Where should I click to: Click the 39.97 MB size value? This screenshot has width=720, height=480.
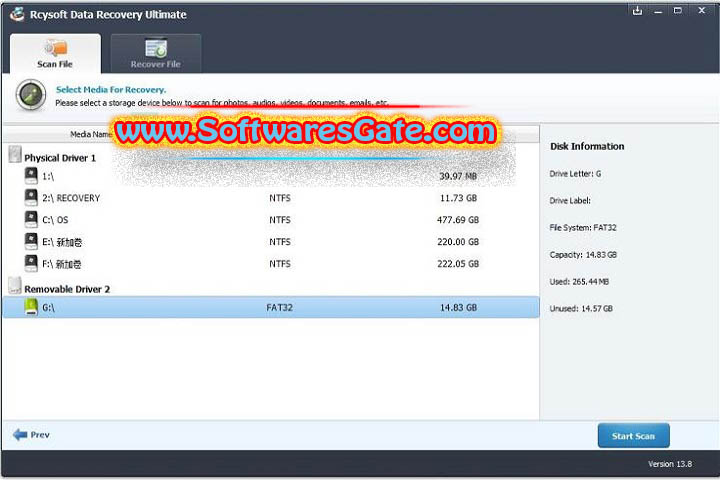[458, 176]
